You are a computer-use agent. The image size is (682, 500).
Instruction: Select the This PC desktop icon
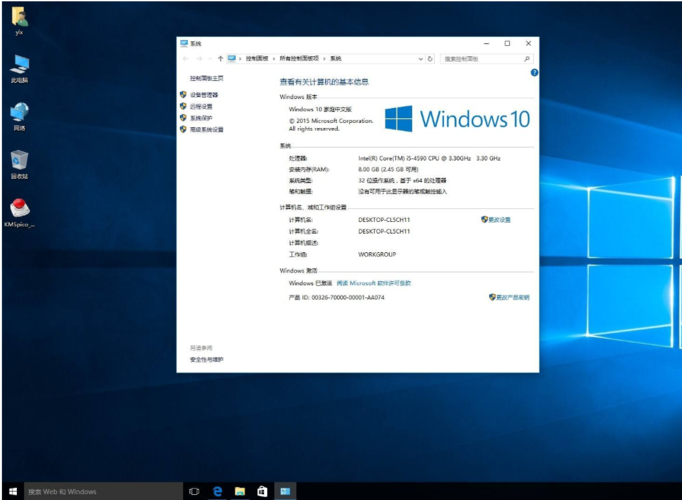tap(19, 69)
